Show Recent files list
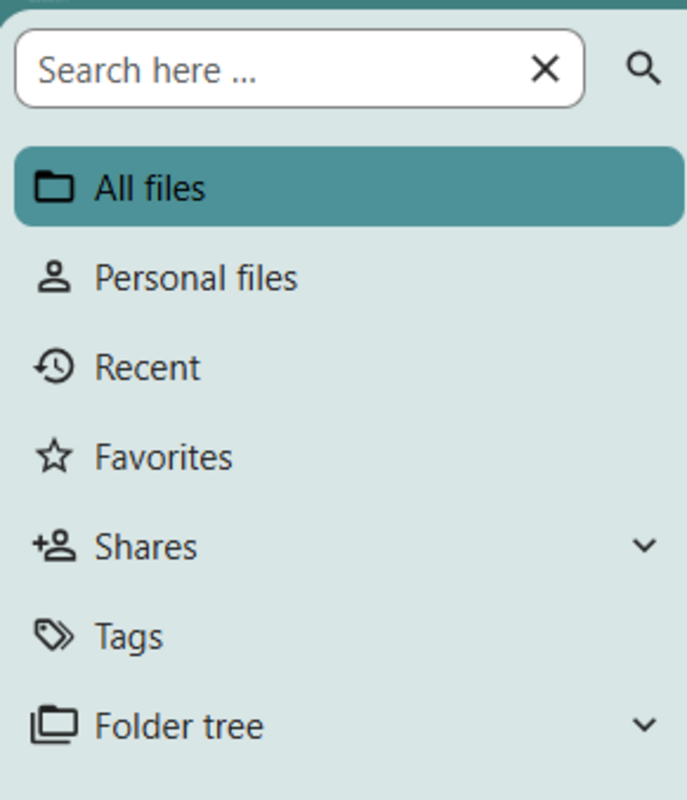687x800 pixels. point(147,368)
